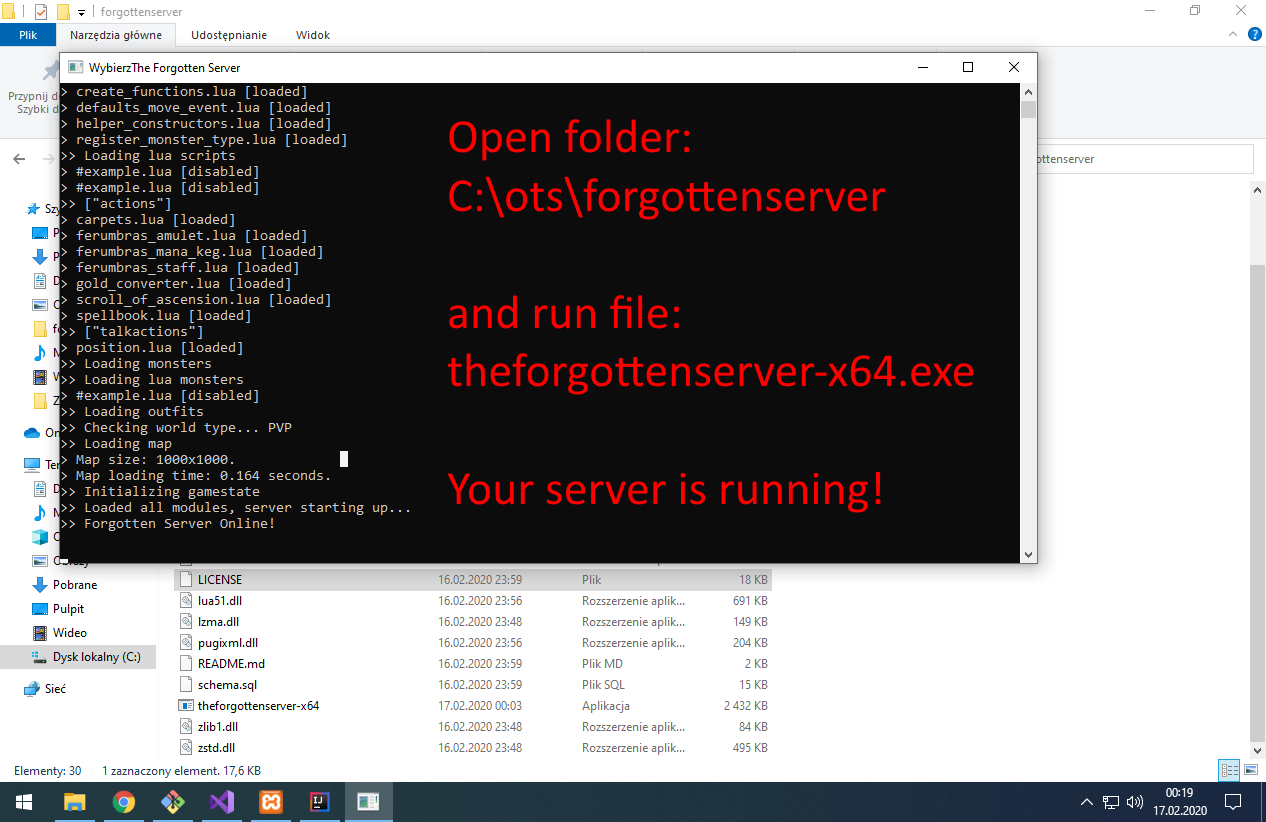Select the lua51.dll file
This screenshot has width=1266, height=822.
220,601
